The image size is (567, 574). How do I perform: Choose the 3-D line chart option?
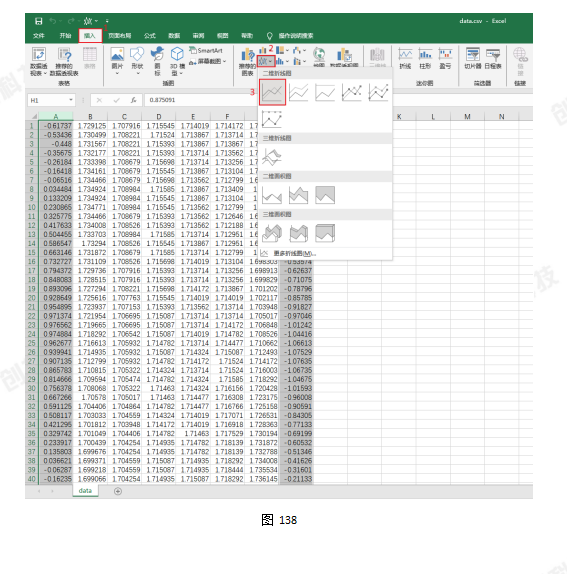click(x=272, y=157)
